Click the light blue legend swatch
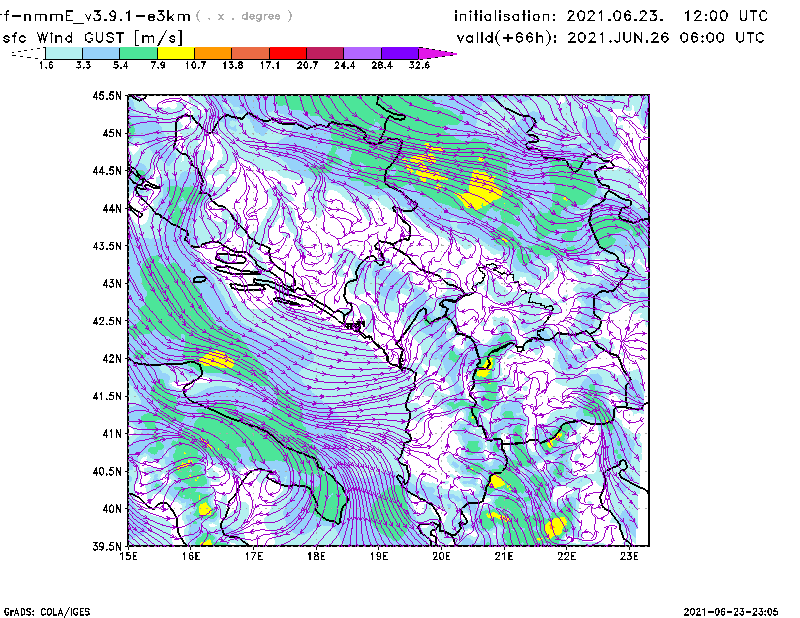Screen dimensions: 800x618 (101, 53)
